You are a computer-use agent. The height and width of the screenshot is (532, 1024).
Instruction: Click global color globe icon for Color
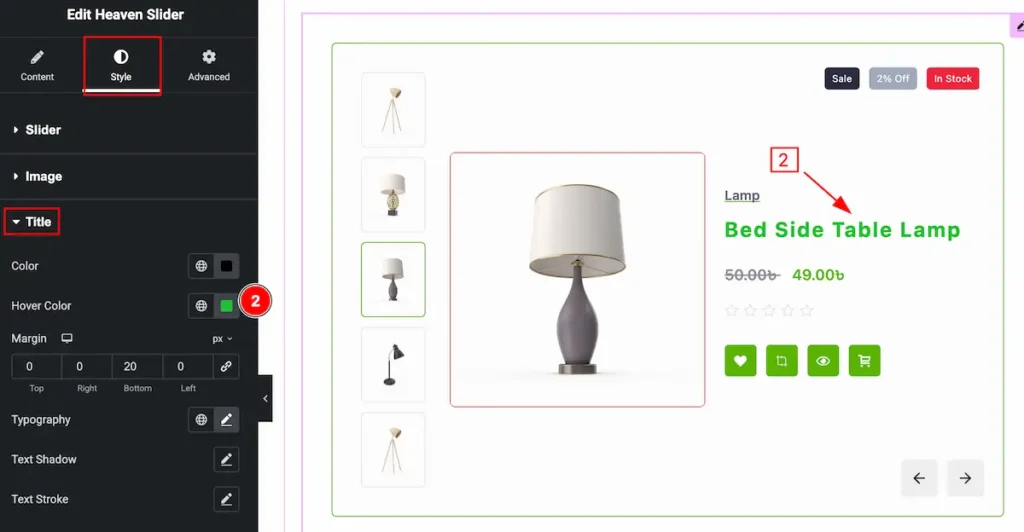201,266
